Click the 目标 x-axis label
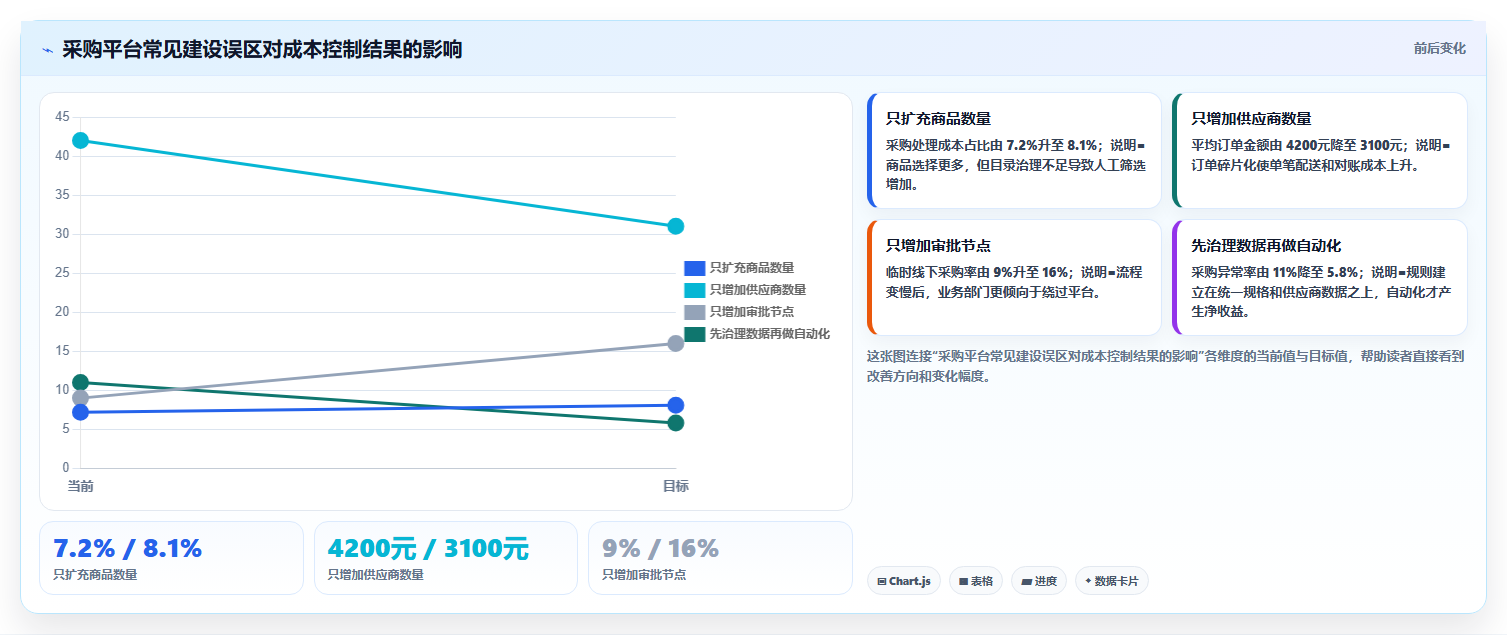Screen dimensions: 1507x635 click(x=675, y=486)
